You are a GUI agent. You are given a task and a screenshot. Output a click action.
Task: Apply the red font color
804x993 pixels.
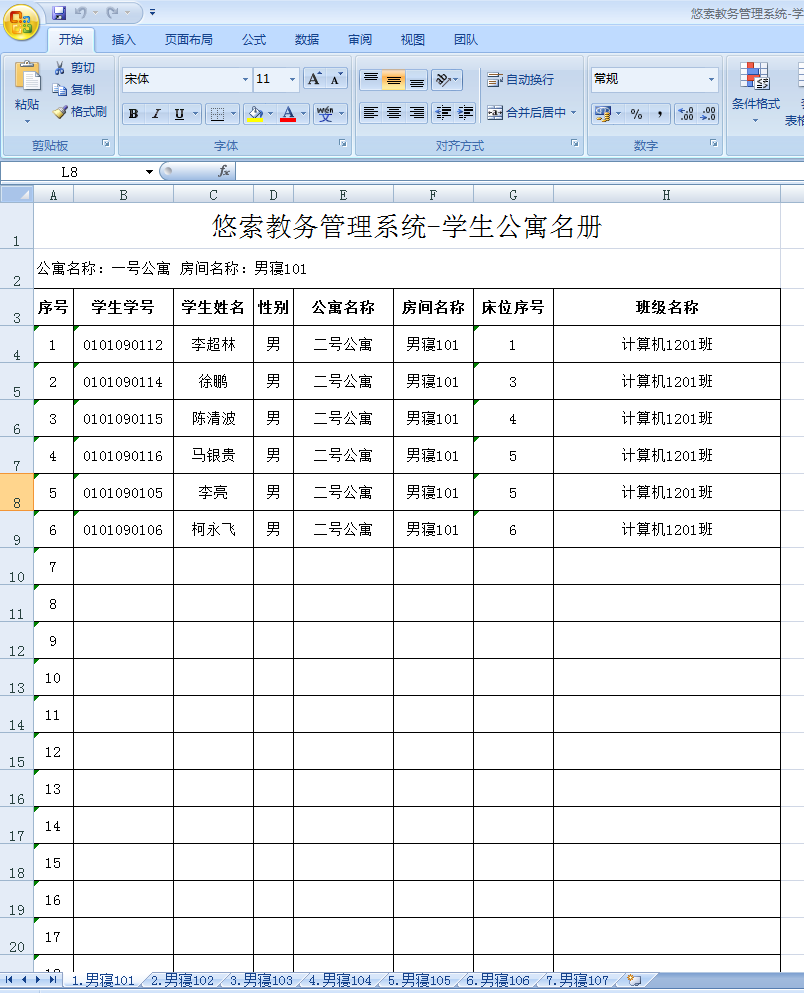tap(288, 114)
